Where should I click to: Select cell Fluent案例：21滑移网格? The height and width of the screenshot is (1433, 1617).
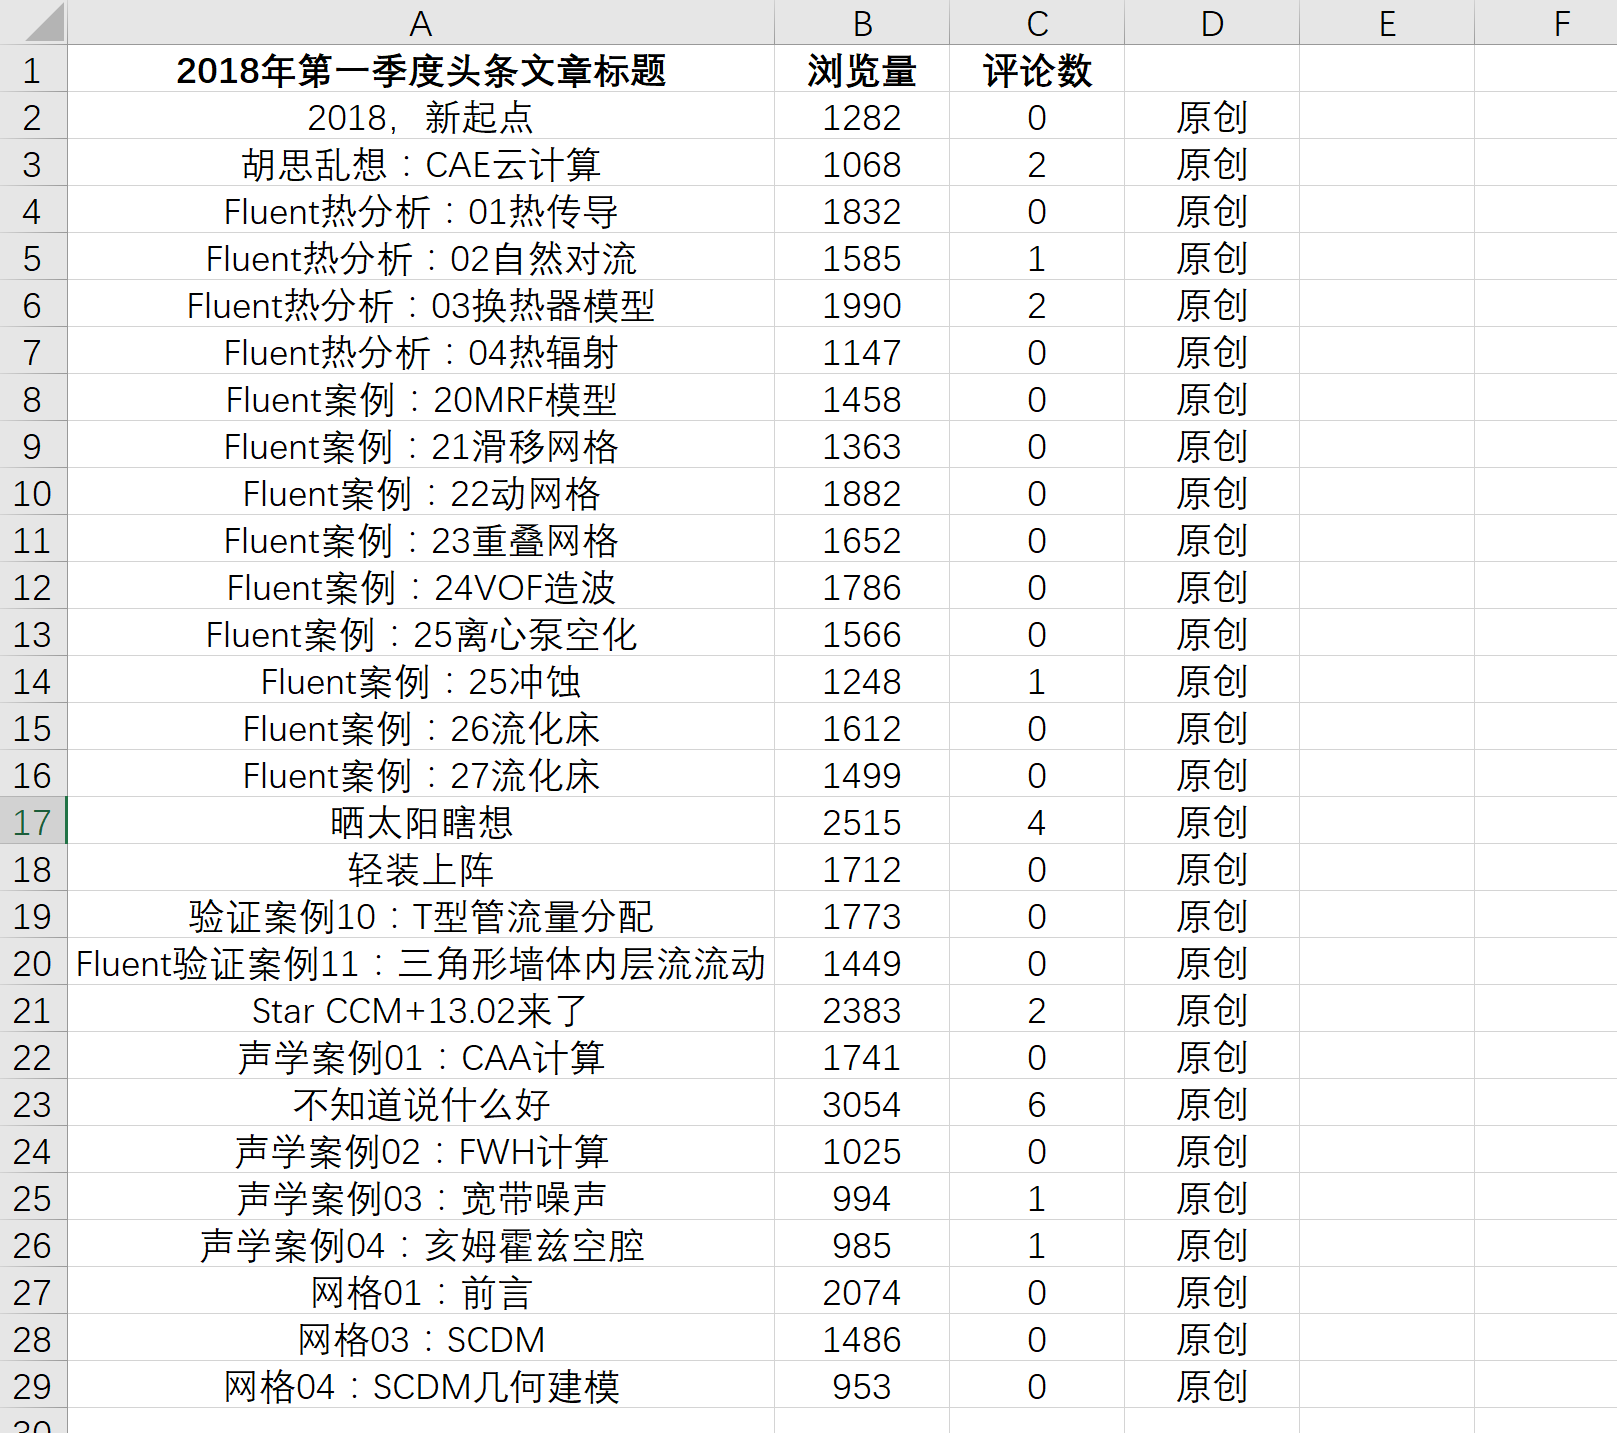tap(421, 445)
